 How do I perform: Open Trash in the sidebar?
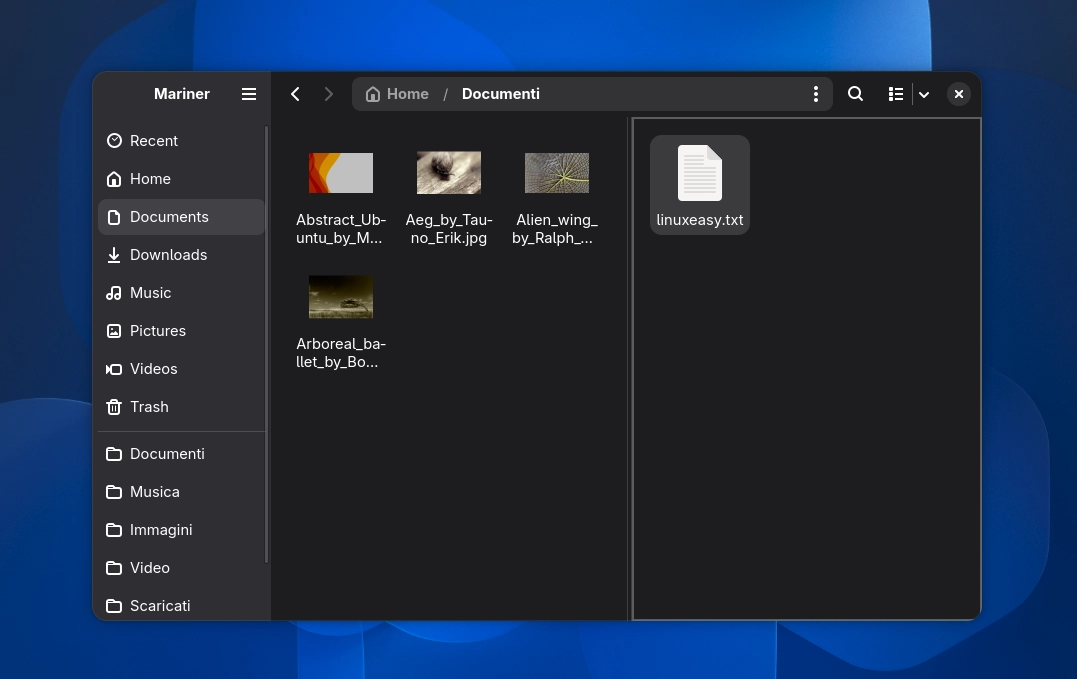click(181, 407)
